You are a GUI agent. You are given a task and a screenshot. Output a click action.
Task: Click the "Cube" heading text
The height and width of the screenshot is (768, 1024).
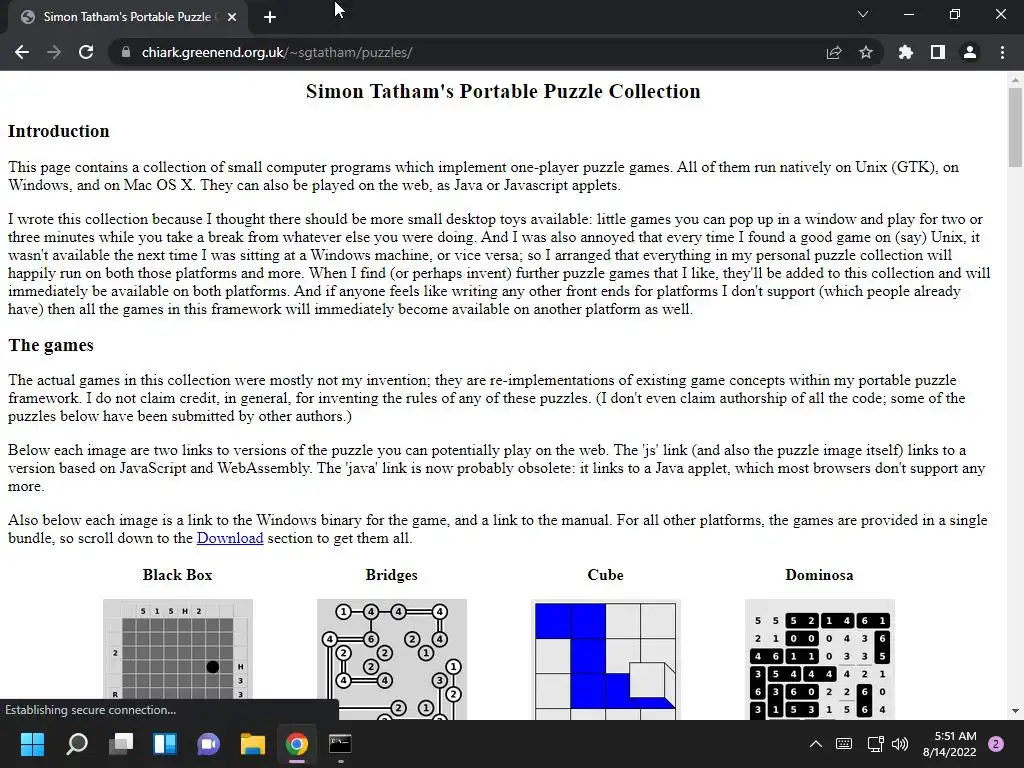(x=605, y=575)
